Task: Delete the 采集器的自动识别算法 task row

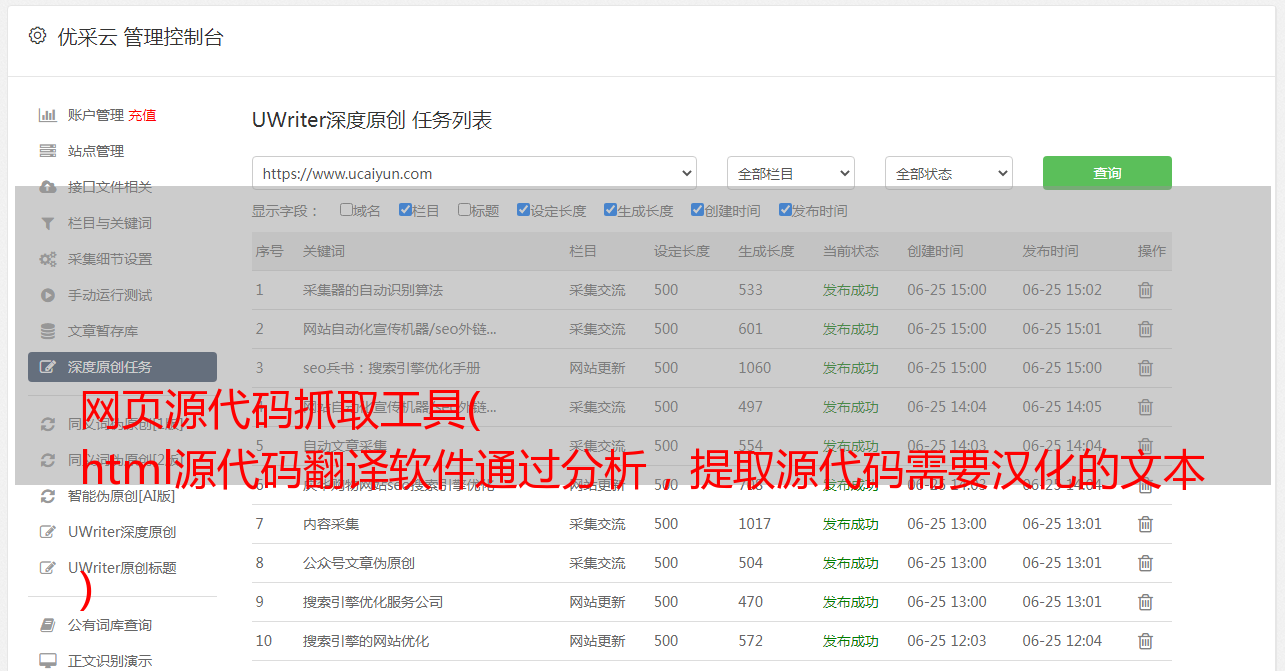Action: click(x=1145, y=290)
